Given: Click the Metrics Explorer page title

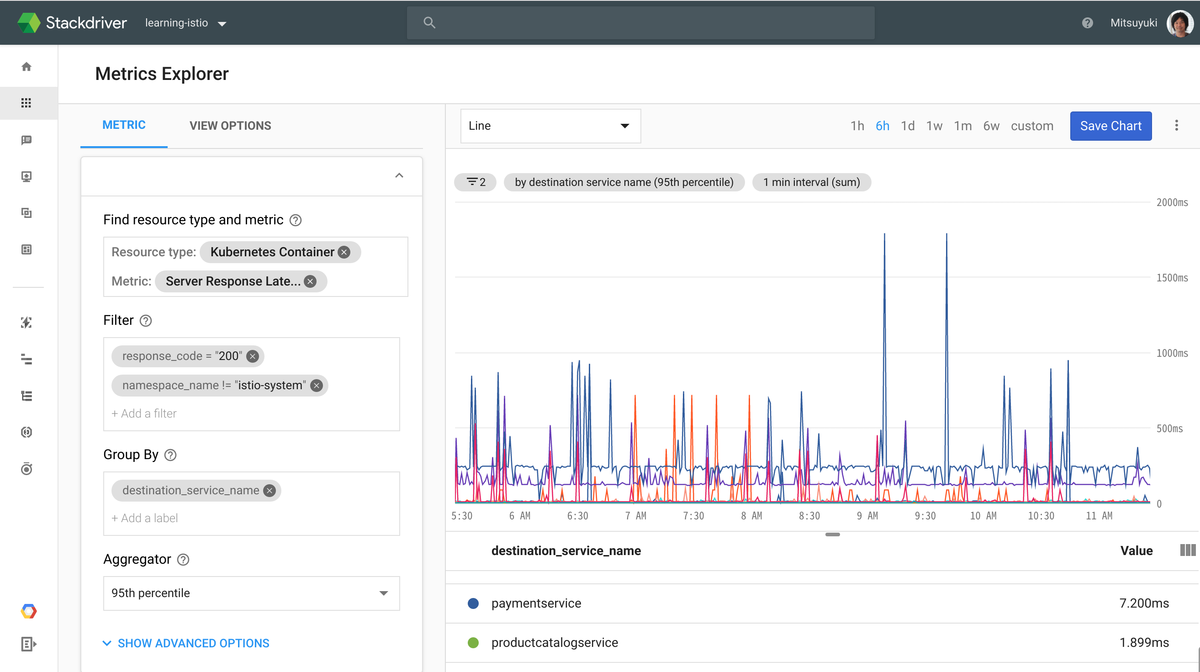Looking at the screenshot, I should tap(162, 74).
